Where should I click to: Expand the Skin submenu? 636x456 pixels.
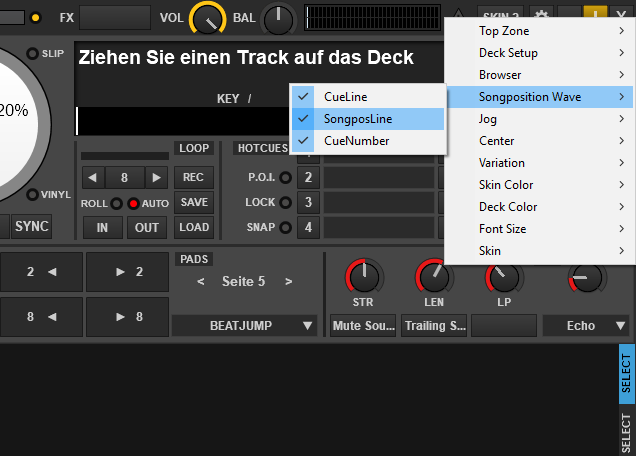pyautogui.click(x=538, y=251)
